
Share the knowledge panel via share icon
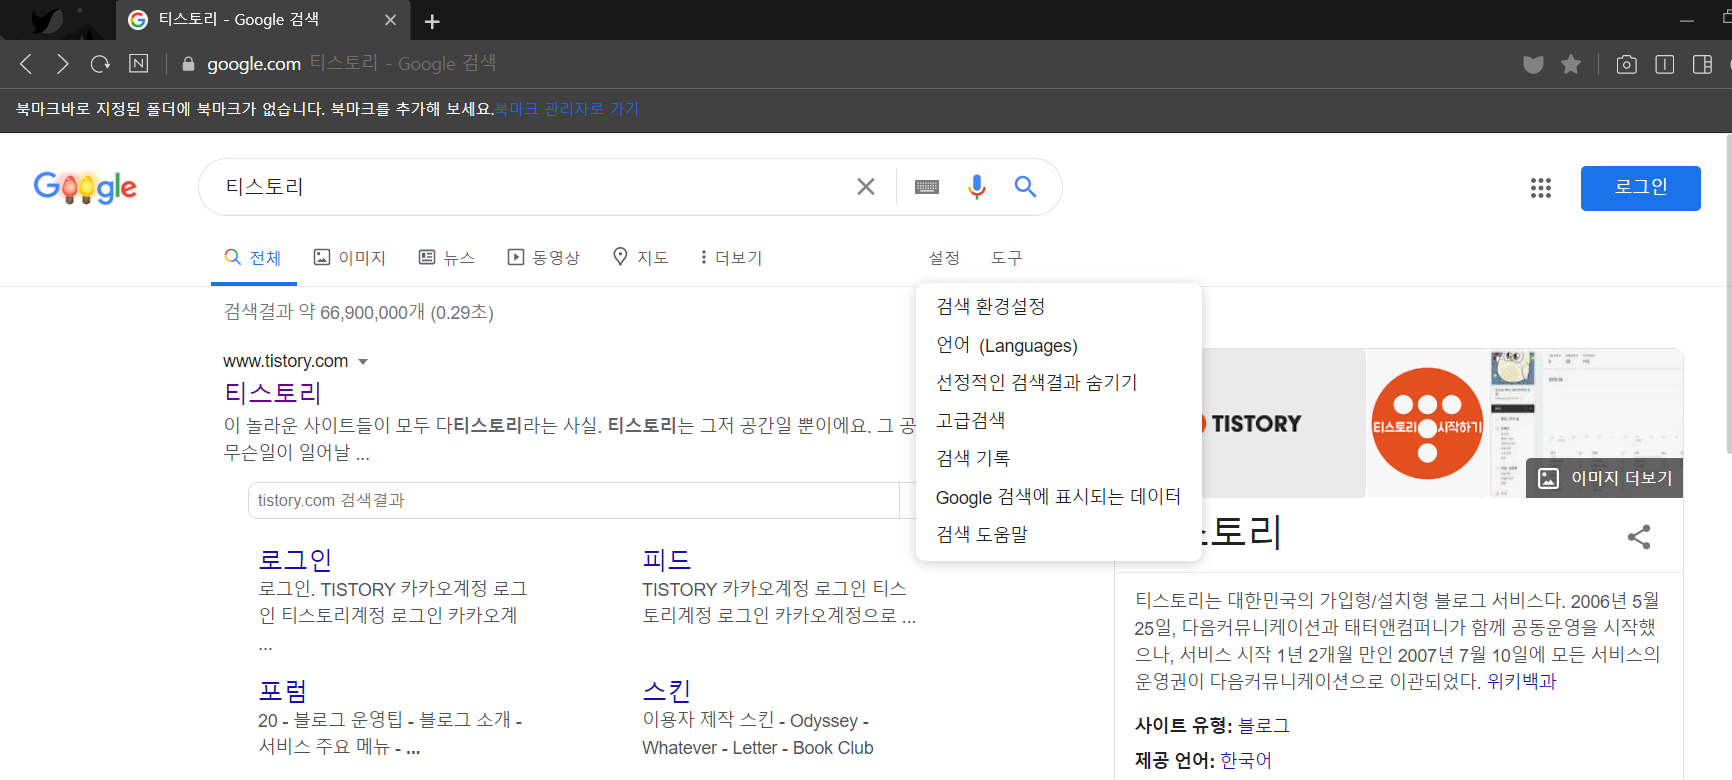1639,537
